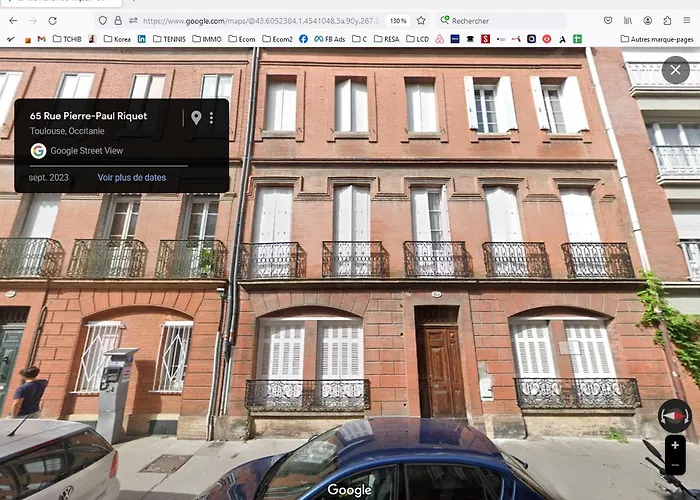Open the IMMO bookmarks folder
Viewport: 700px width, 500px height.
(207, 39)
